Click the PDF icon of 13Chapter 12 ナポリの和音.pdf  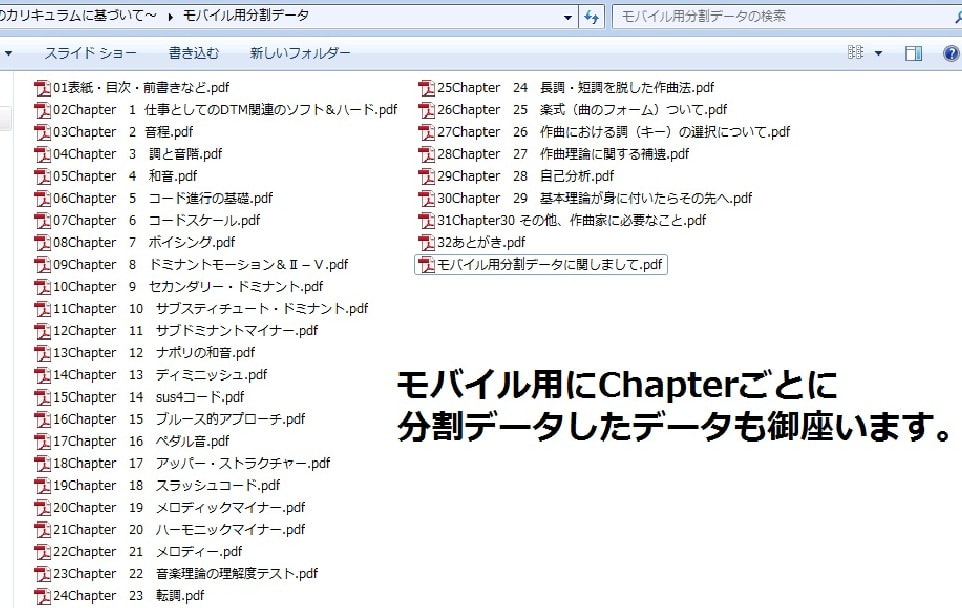(42, 353)
